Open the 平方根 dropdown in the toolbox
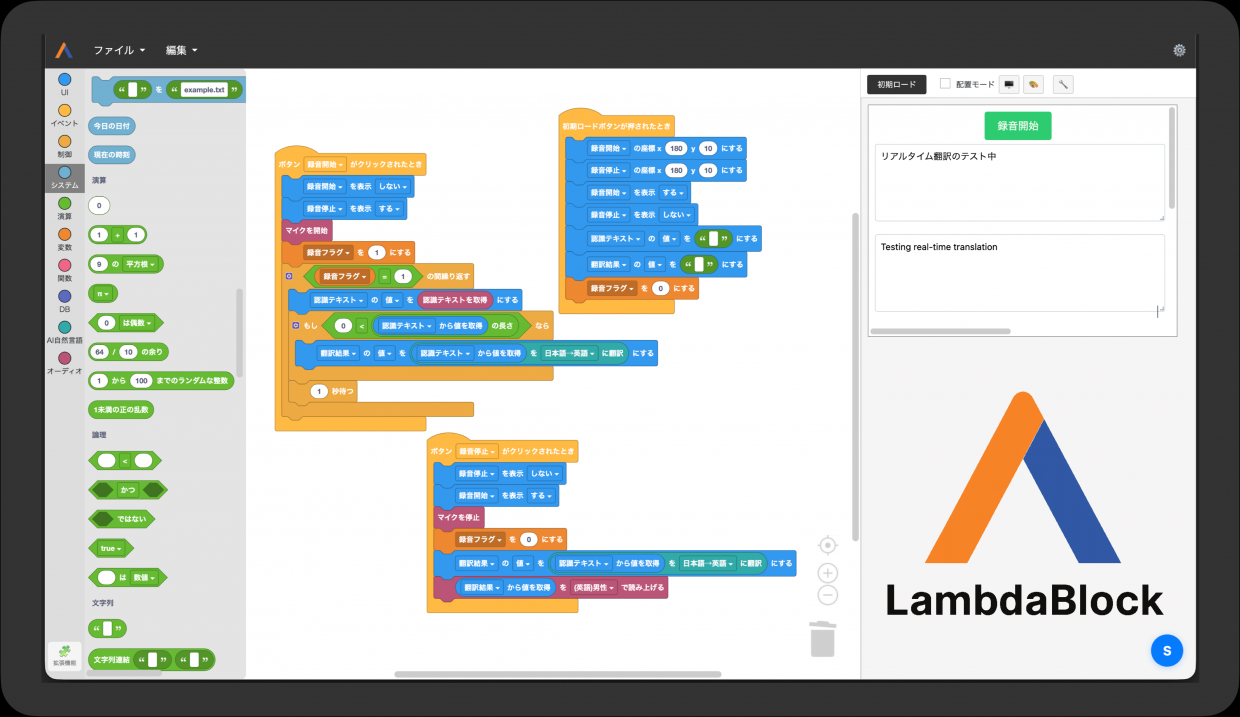 142,265
